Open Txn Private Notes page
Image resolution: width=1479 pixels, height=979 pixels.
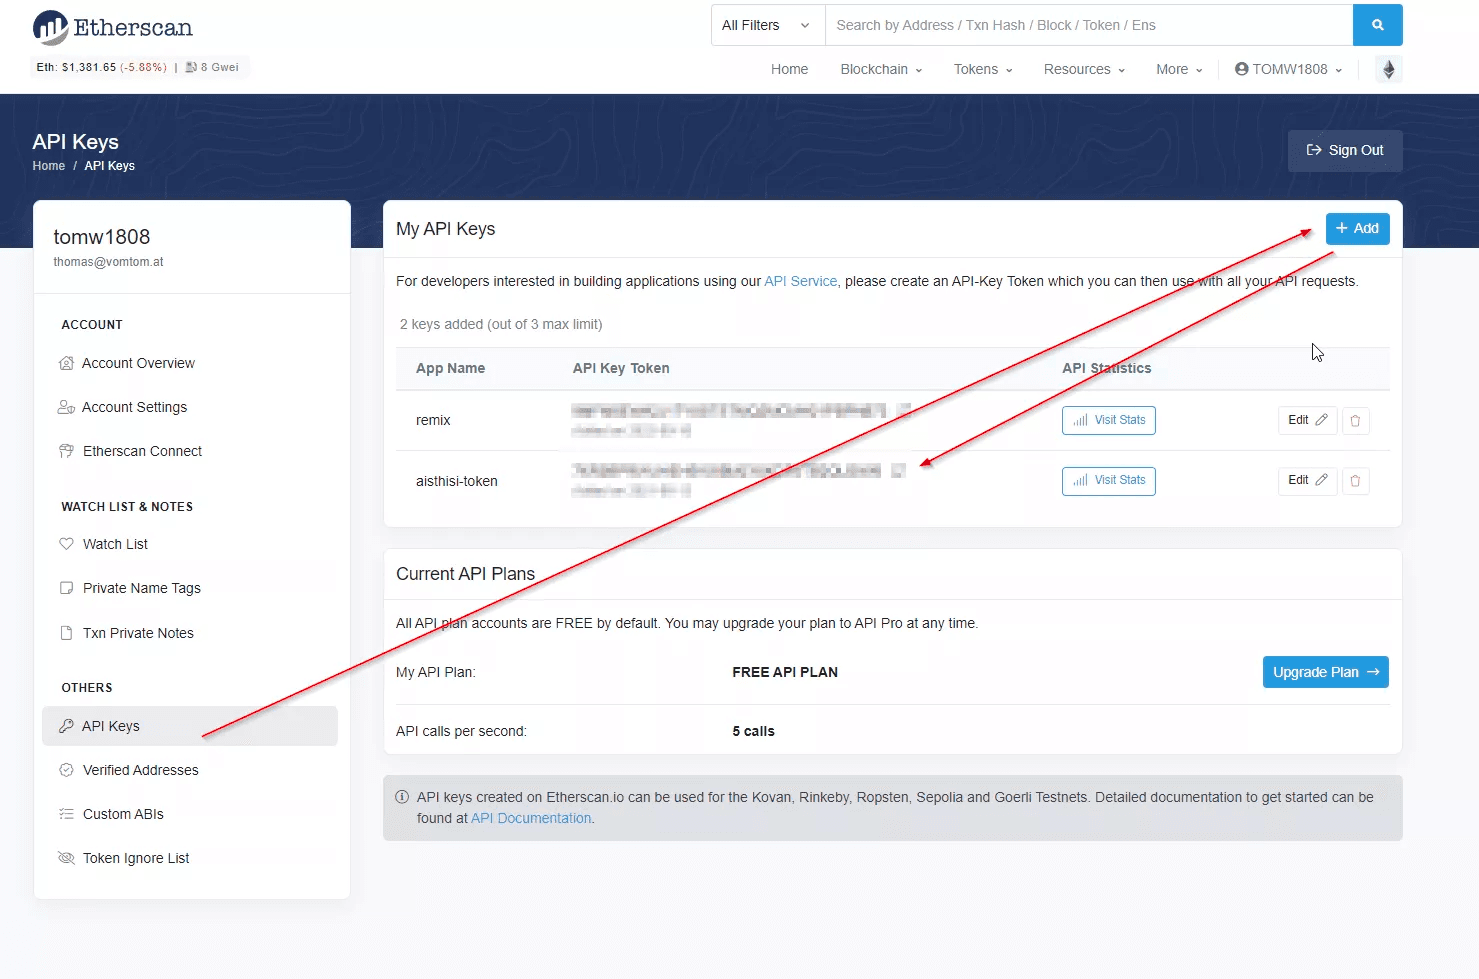(x=138, y=633)
